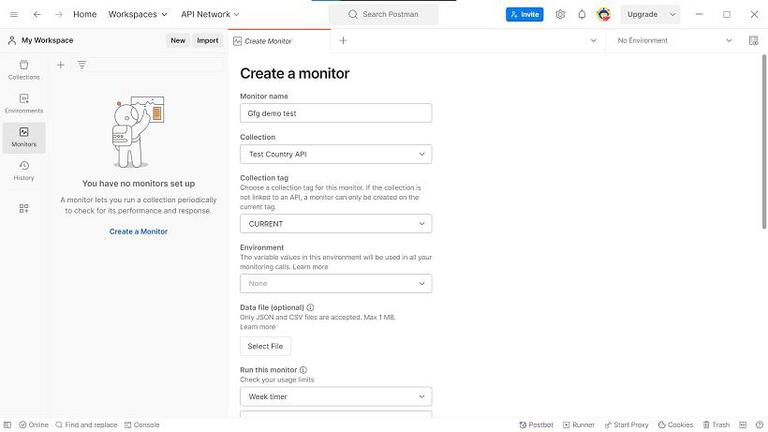
Task: Click the Select File button
Action: (265, 346)
